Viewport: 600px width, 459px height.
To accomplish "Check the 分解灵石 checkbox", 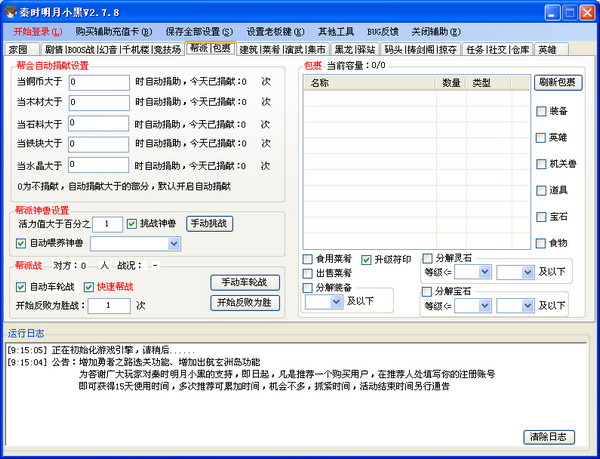I will coord(427,259).
